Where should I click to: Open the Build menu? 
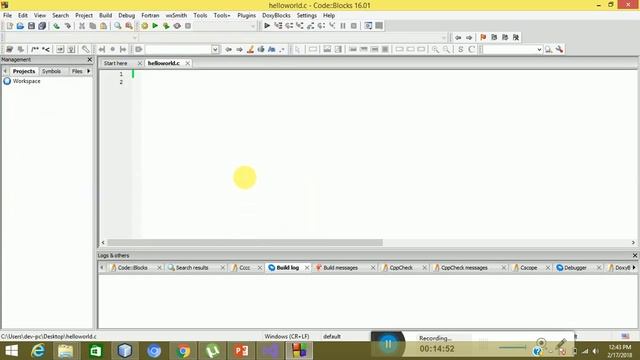[105, 15]
